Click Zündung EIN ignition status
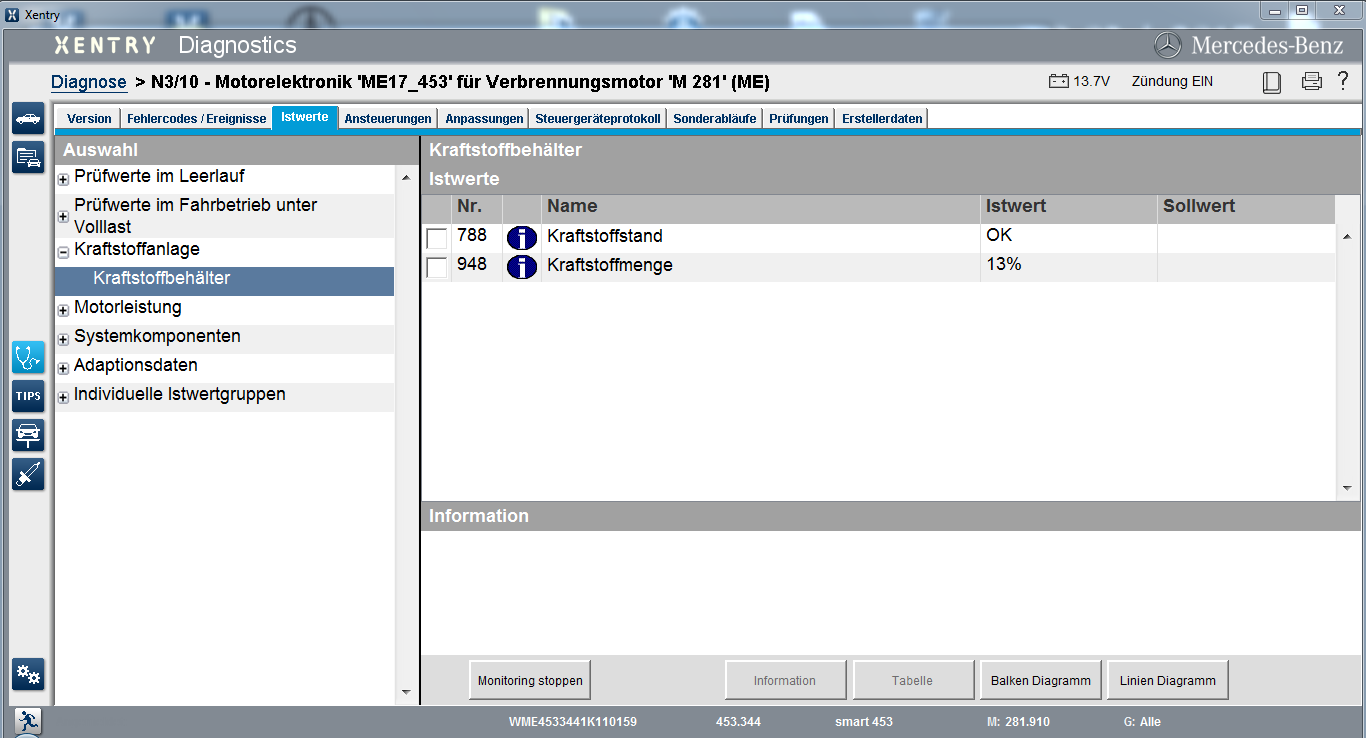Screen dimensions: 1366x738 (1172, 82)
